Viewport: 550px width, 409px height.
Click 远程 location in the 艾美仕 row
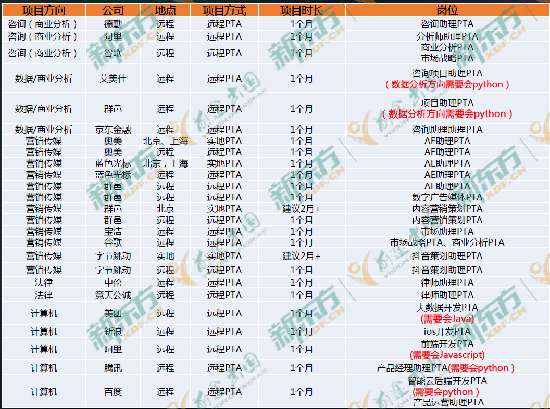coord(165,79)
